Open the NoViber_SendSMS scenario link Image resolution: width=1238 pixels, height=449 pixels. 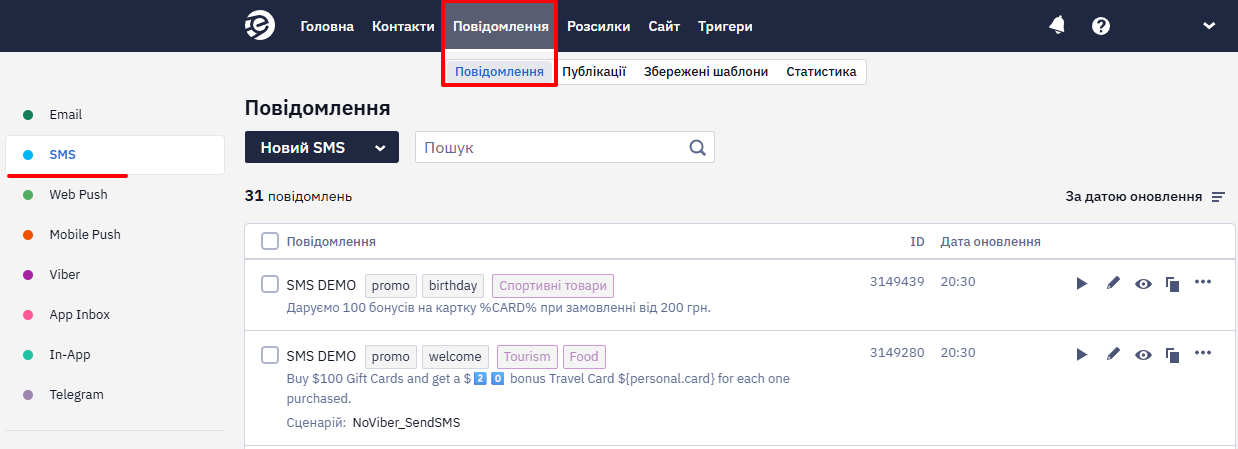pyautogui.click(x=406, y=423)
